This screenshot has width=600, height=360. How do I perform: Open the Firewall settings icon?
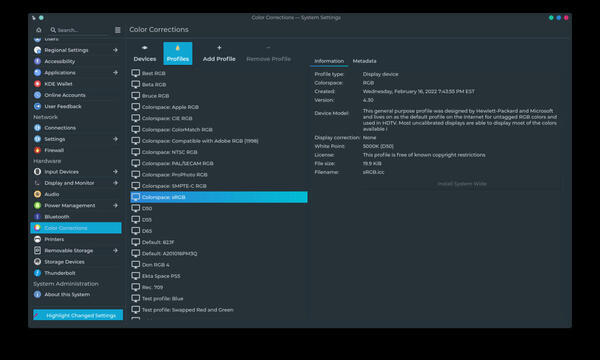pyautogui.click(x=38, y=150)
